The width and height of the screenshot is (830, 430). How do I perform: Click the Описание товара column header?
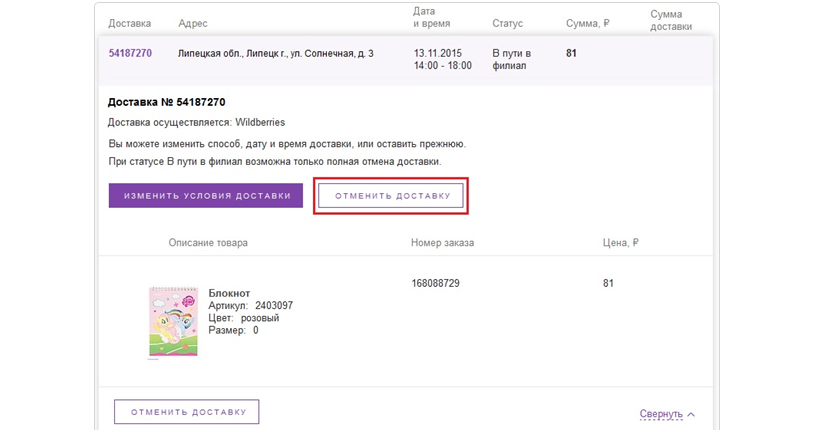[x=208, y=243]
